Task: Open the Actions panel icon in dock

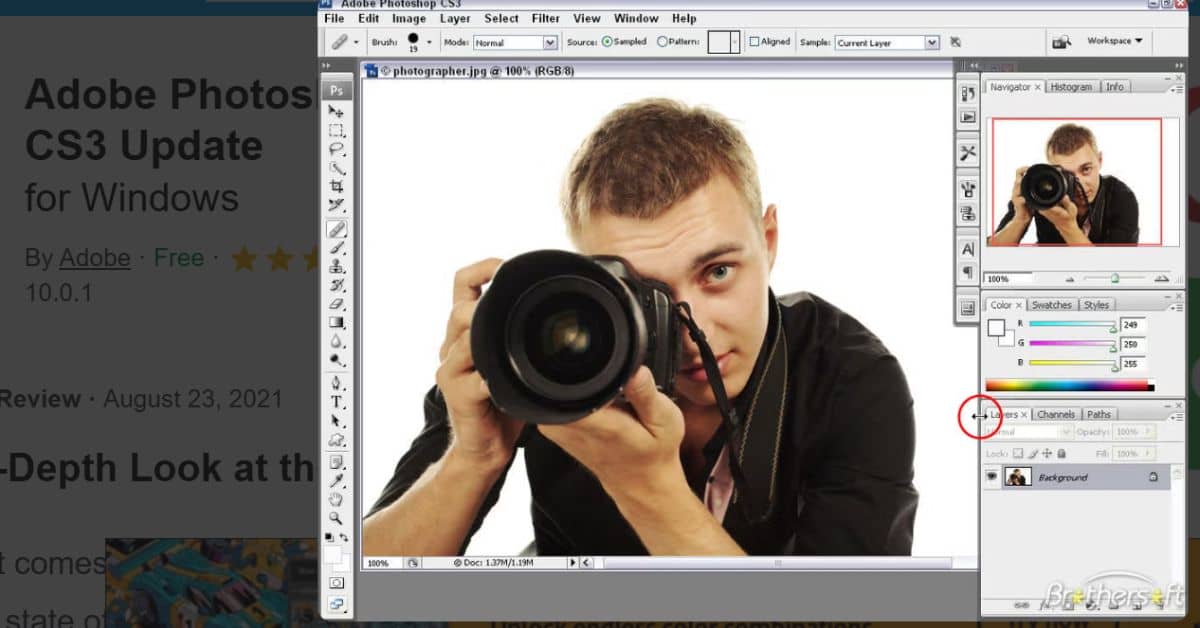Action: tap(967, 117)
